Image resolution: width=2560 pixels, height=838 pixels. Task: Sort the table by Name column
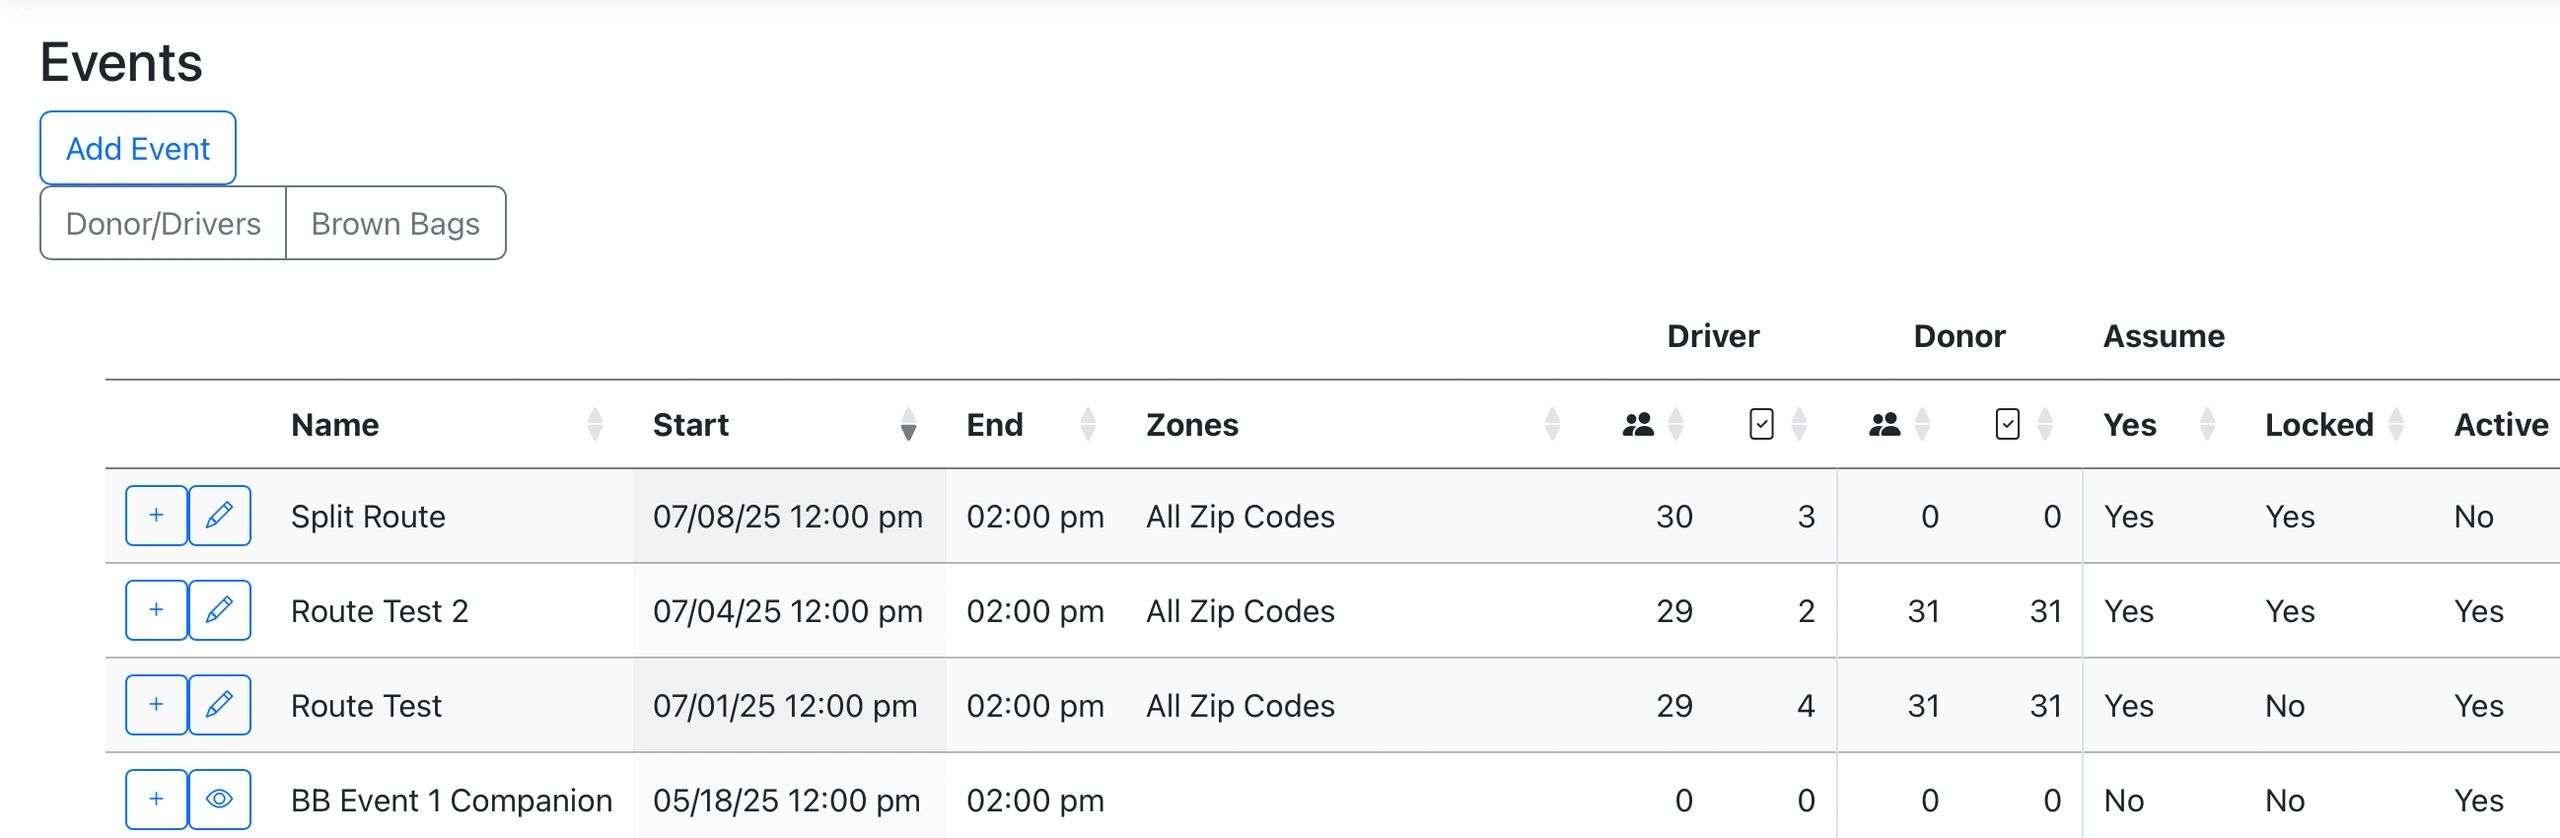coord(335,425)
